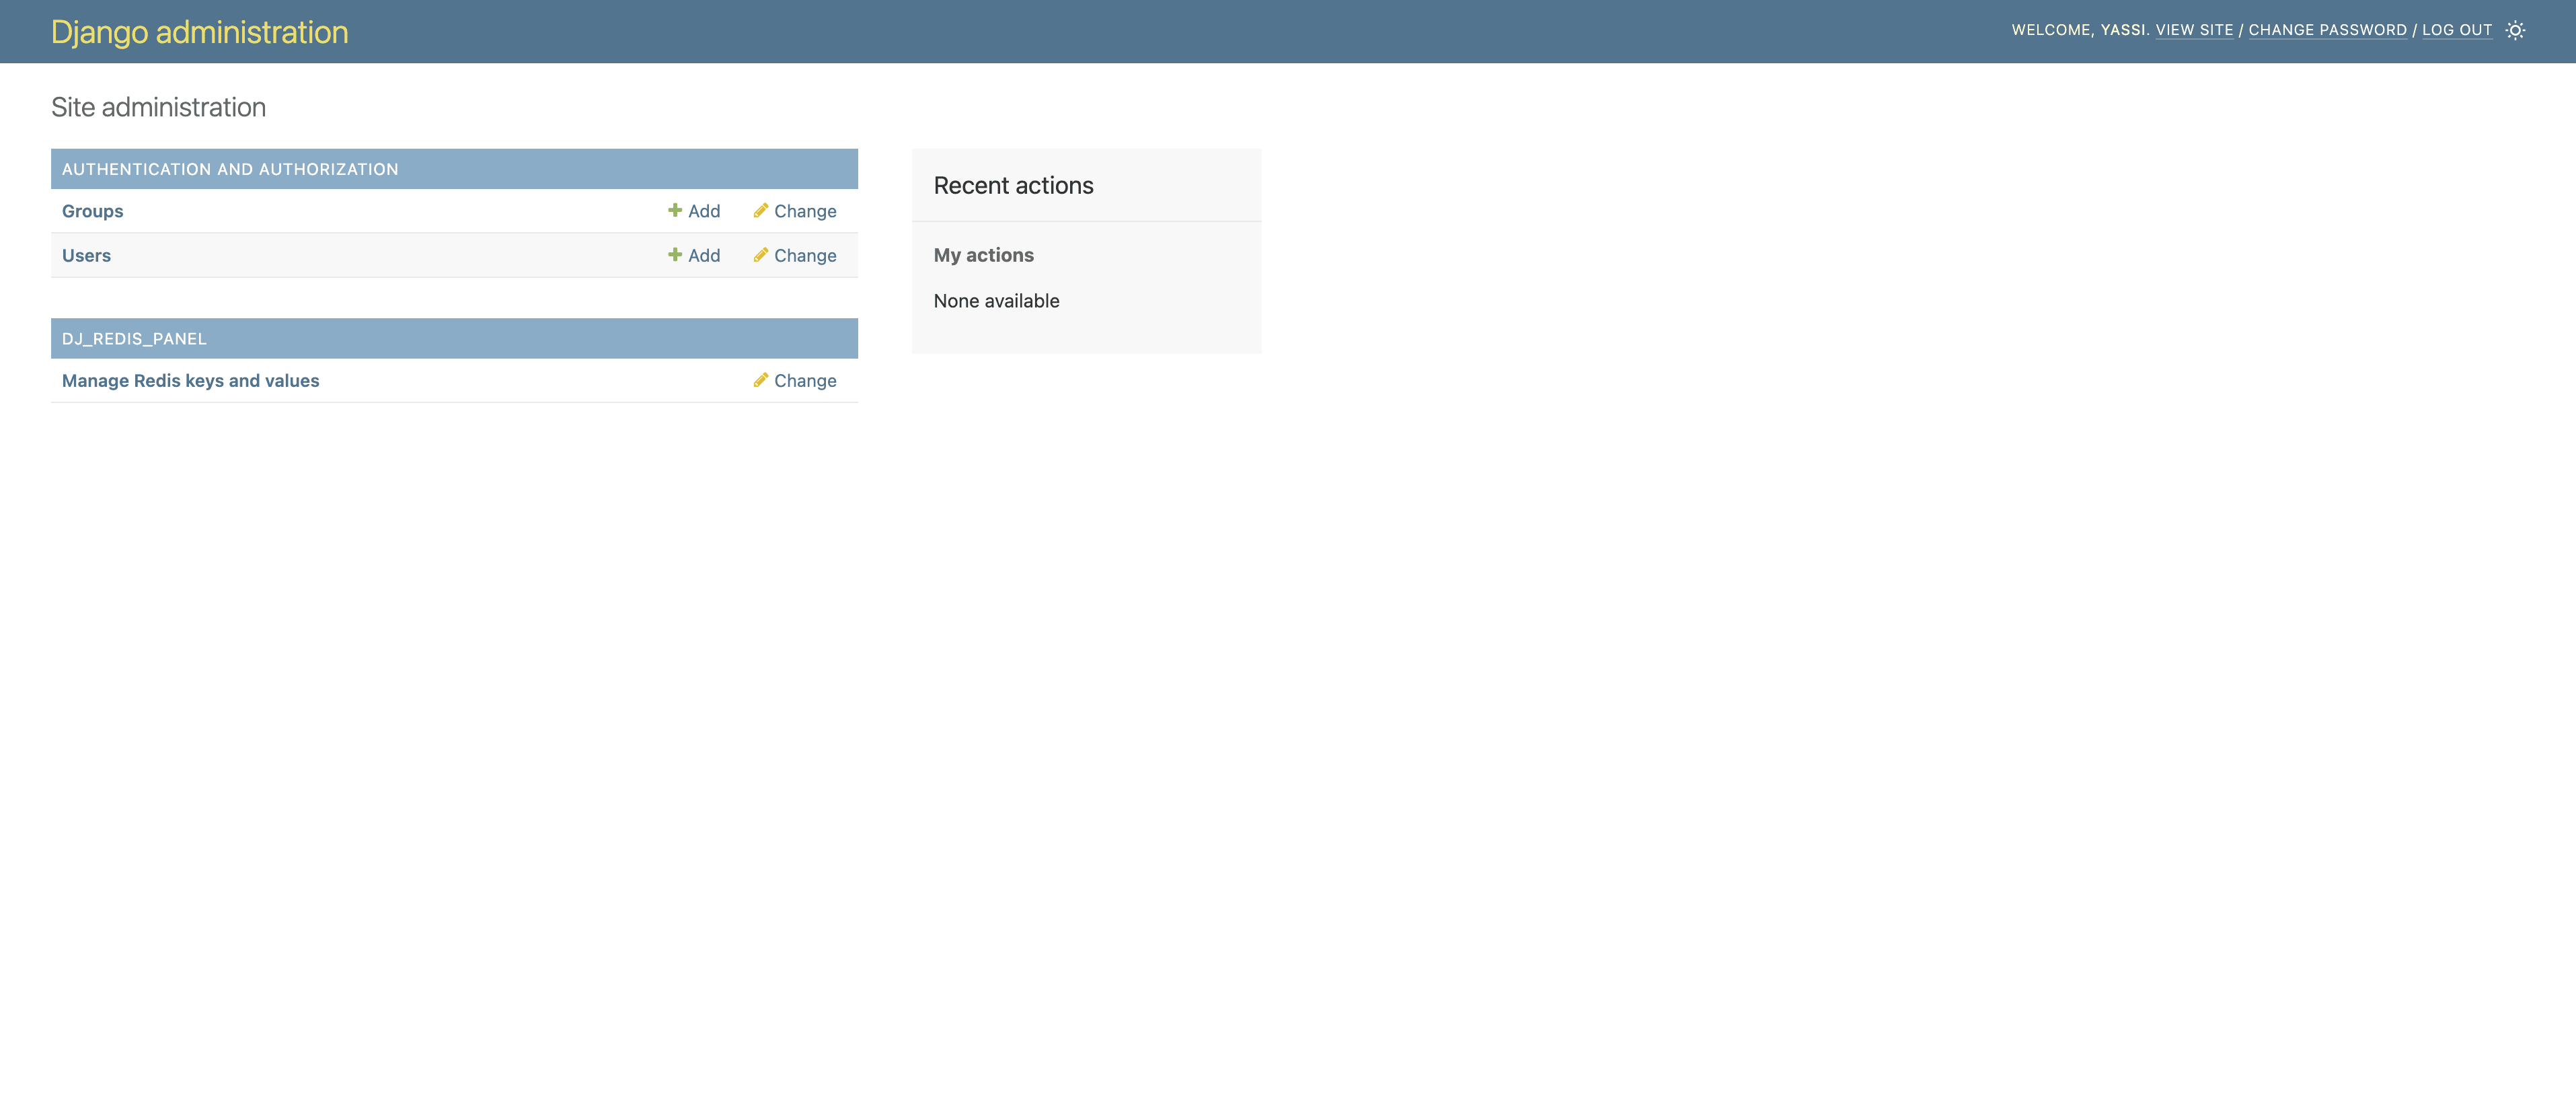Go to Change Password
This screenshot has height=1094, width=2576.
[2327, 30]
